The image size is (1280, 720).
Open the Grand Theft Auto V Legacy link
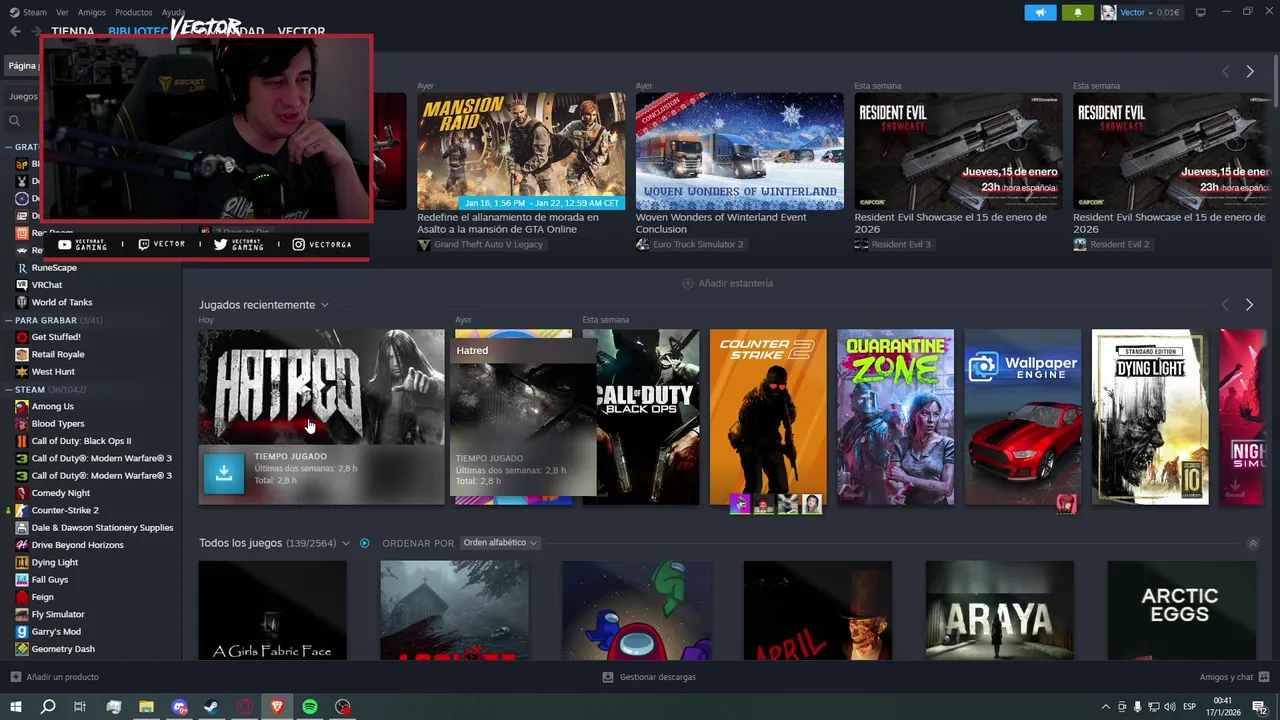(x=480, y=244)
